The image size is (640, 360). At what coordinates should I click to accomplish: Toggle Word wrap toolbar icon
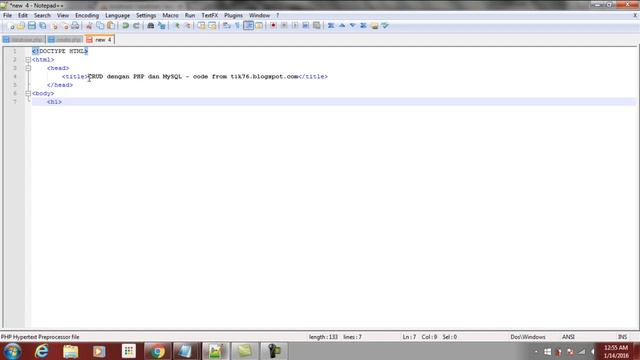(227, 26)
